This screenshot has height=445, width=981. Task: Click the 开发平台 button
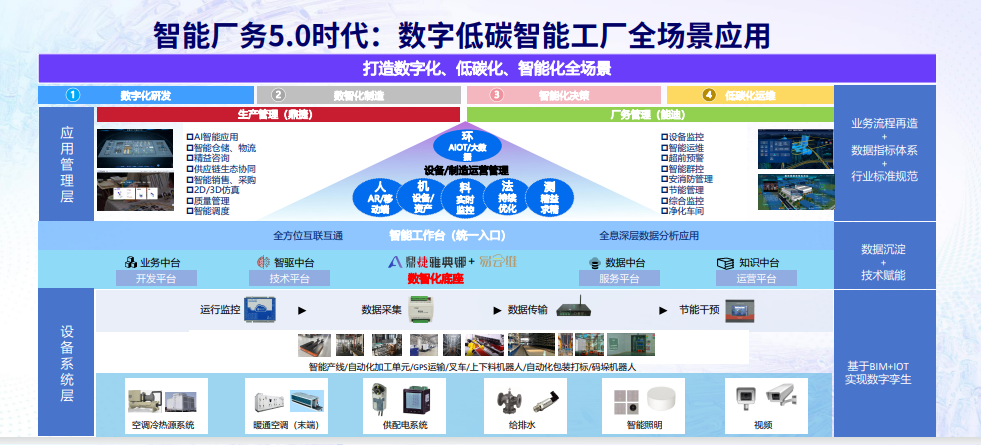point(149,279)
